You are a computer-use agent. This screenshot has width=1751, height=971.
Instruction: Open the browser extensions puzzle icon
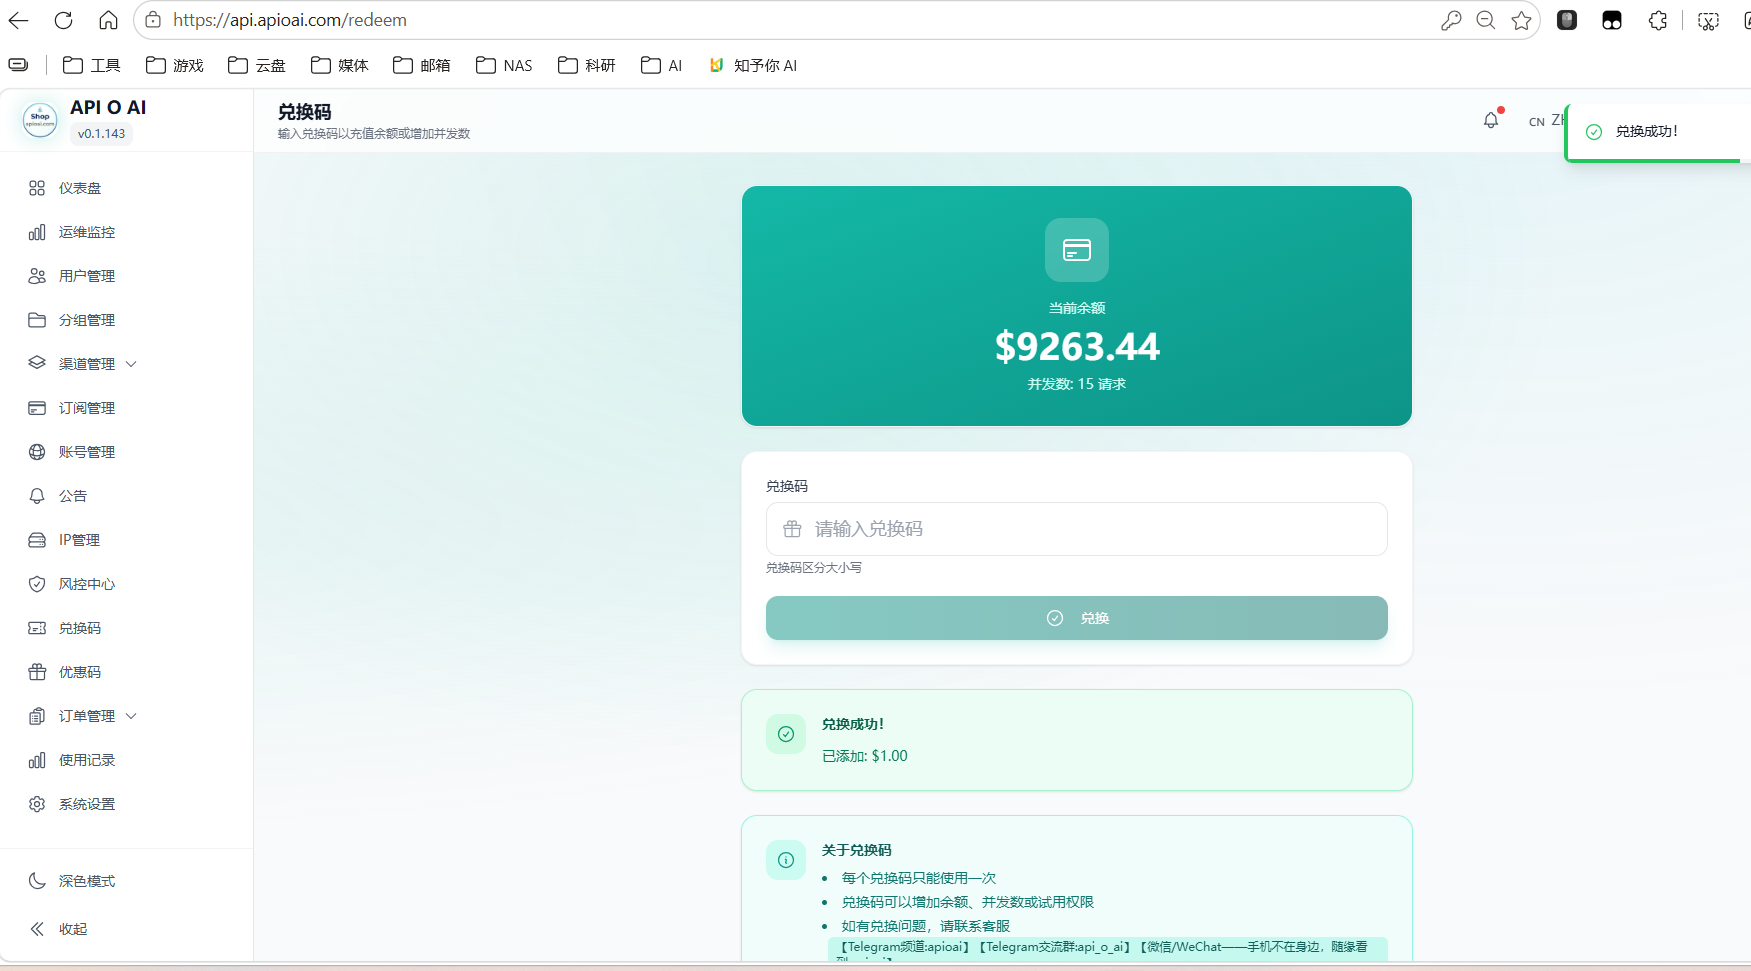click(1658, 20)
